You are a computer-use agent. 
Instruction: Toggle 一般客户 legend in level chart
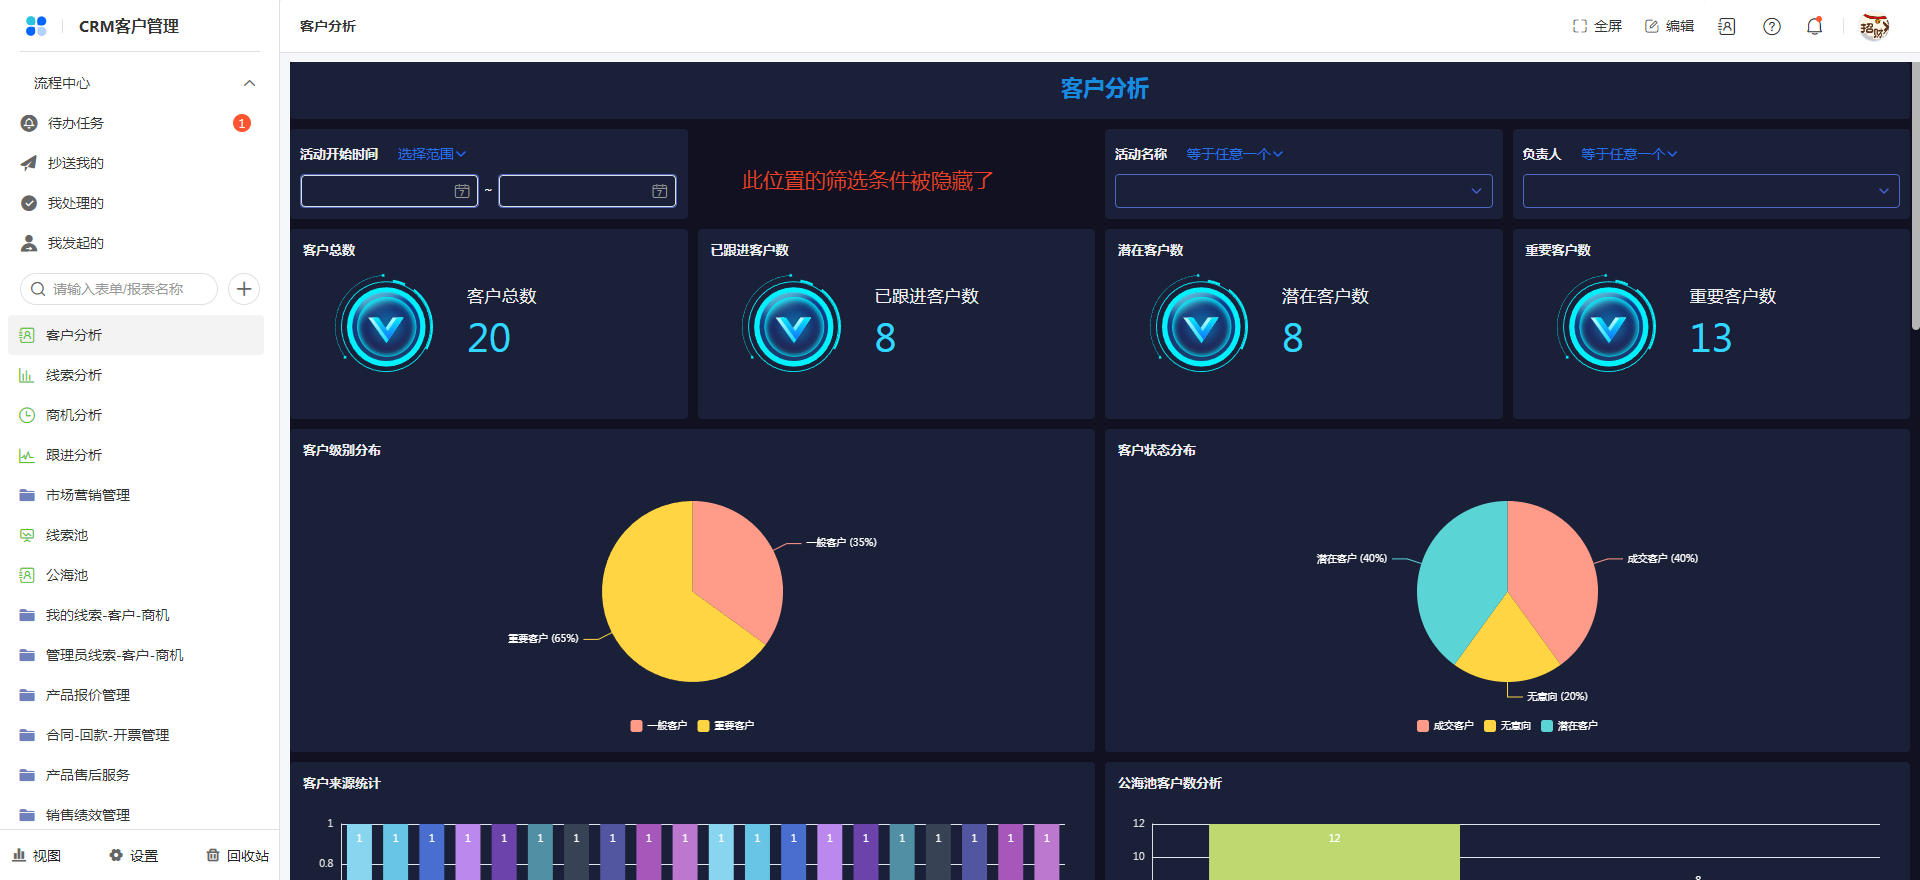pos(659,726)
